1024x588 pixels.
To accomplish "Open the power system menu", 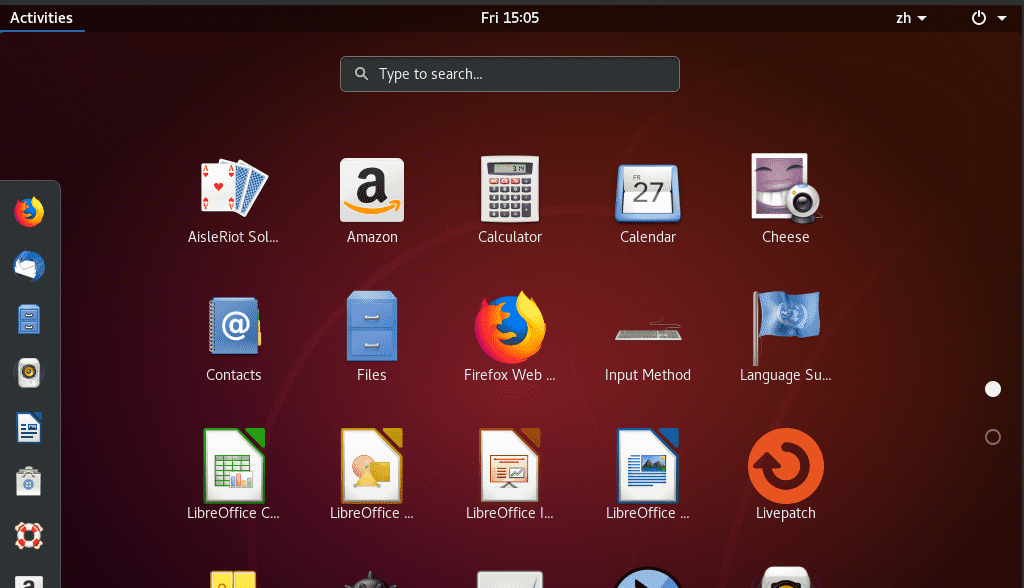I will pos(988,18).
